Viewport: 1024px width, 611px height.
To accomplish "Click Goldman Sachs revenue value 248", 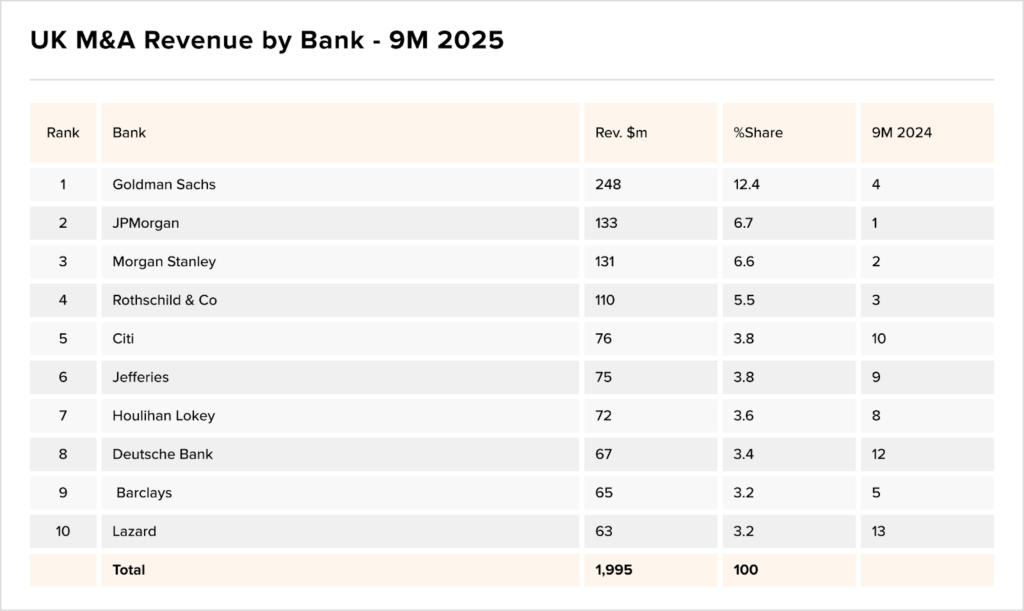I will pyautogui.click(x=608, y=185).
